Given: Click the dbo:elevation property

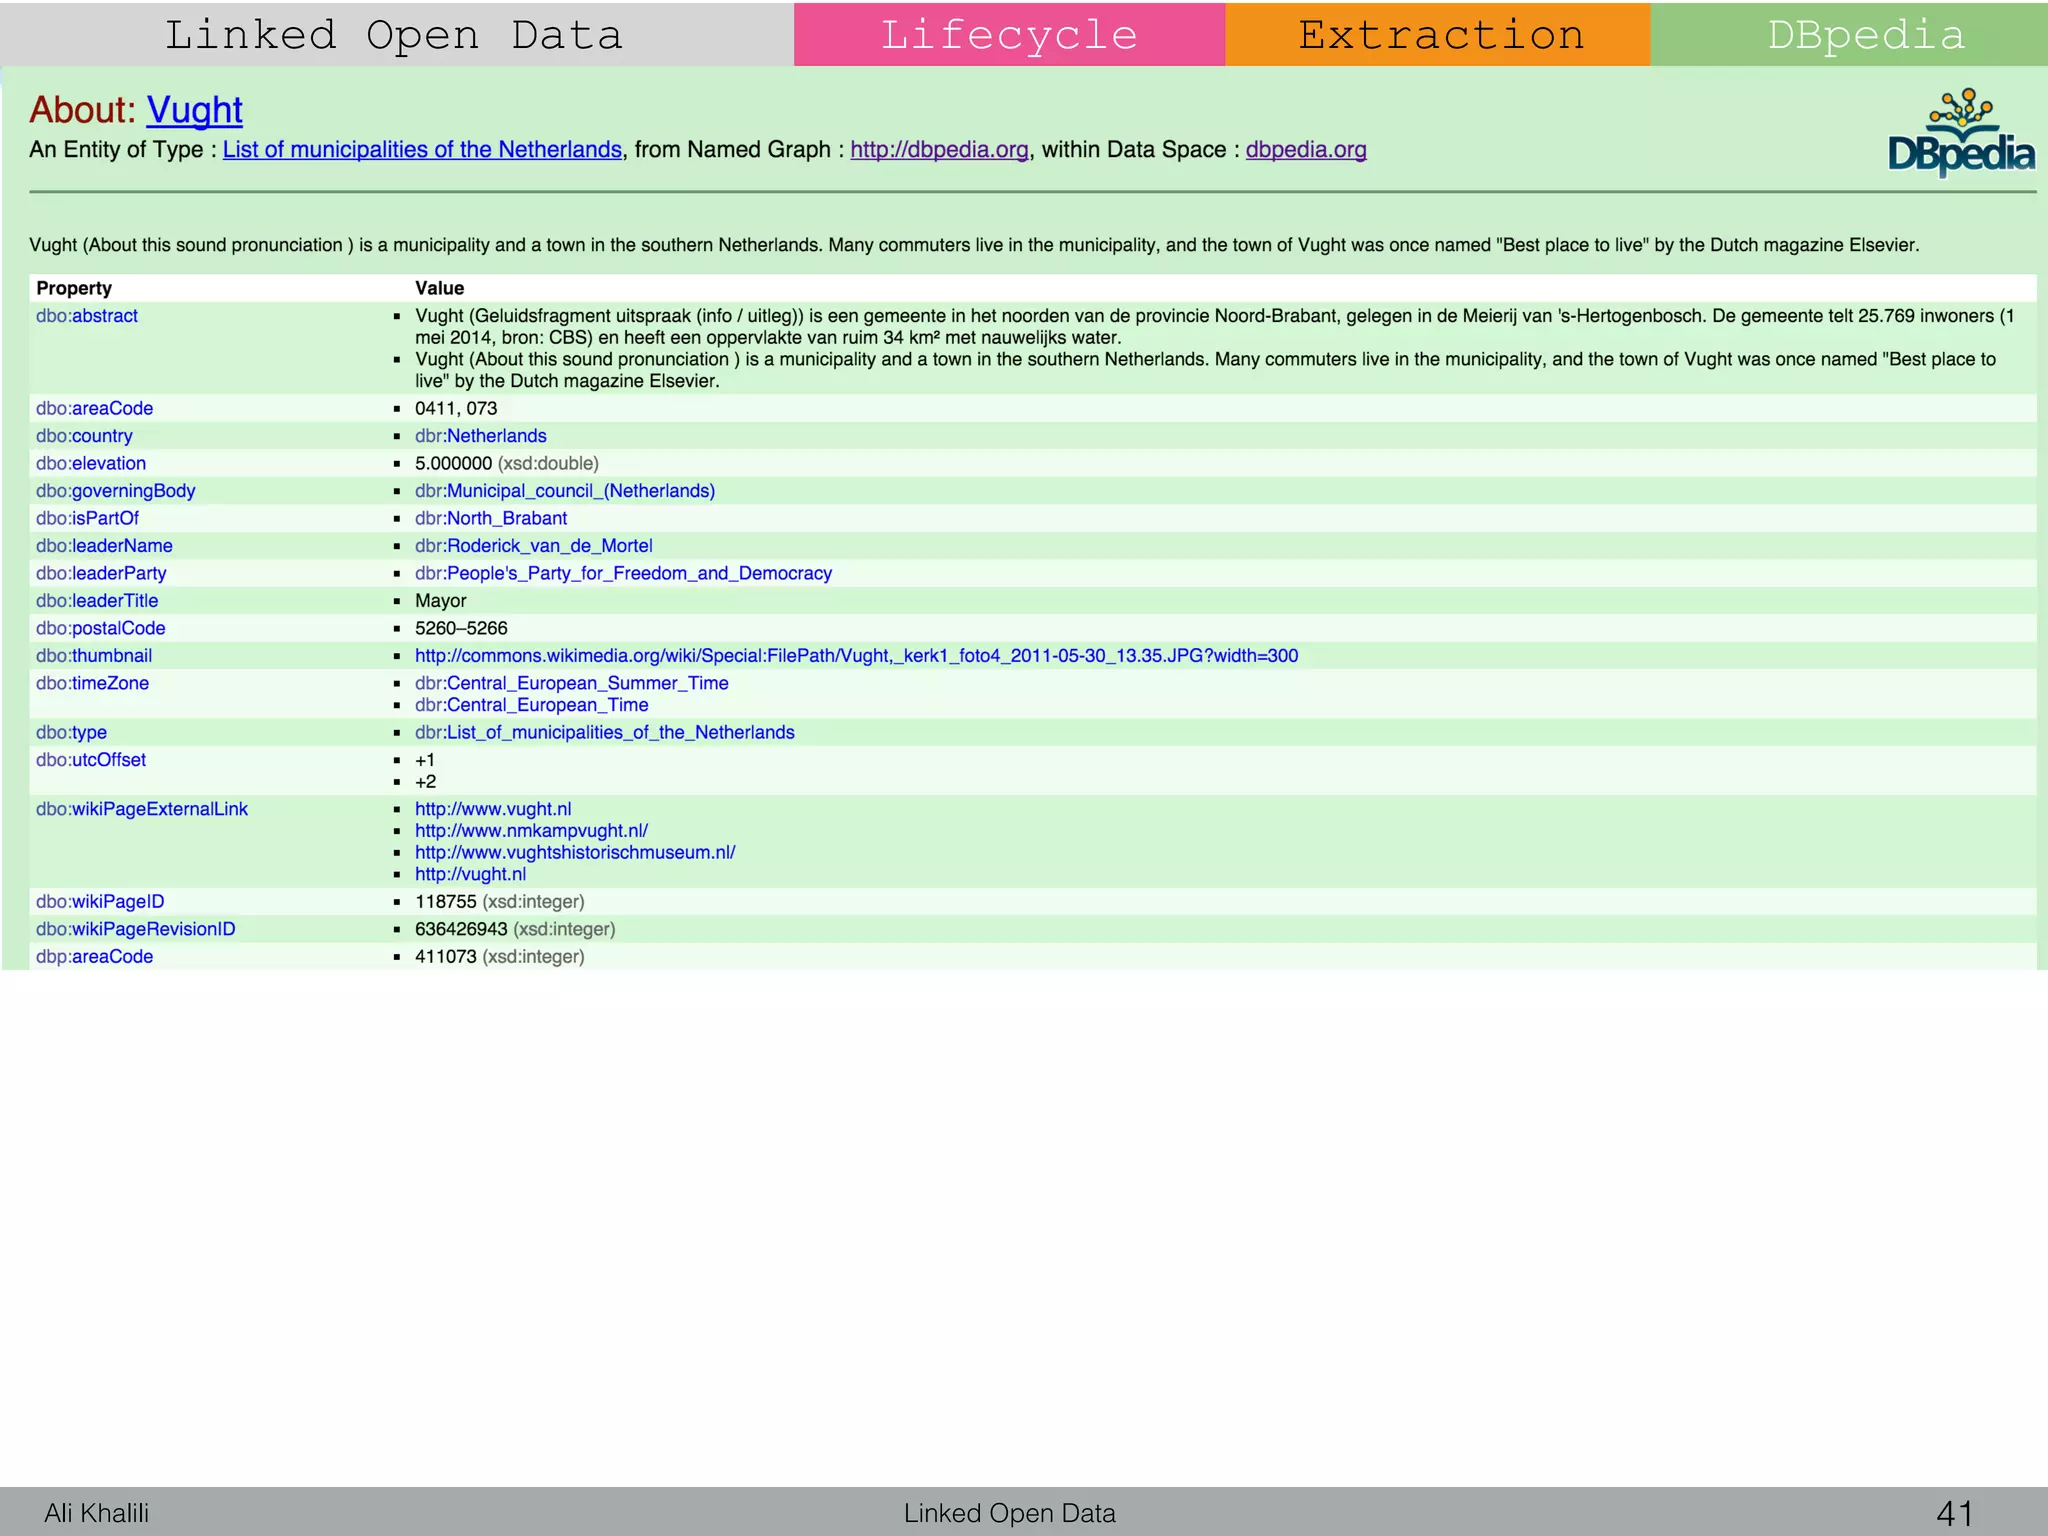Looking at the screenshot, I should (x=91, y=464).
